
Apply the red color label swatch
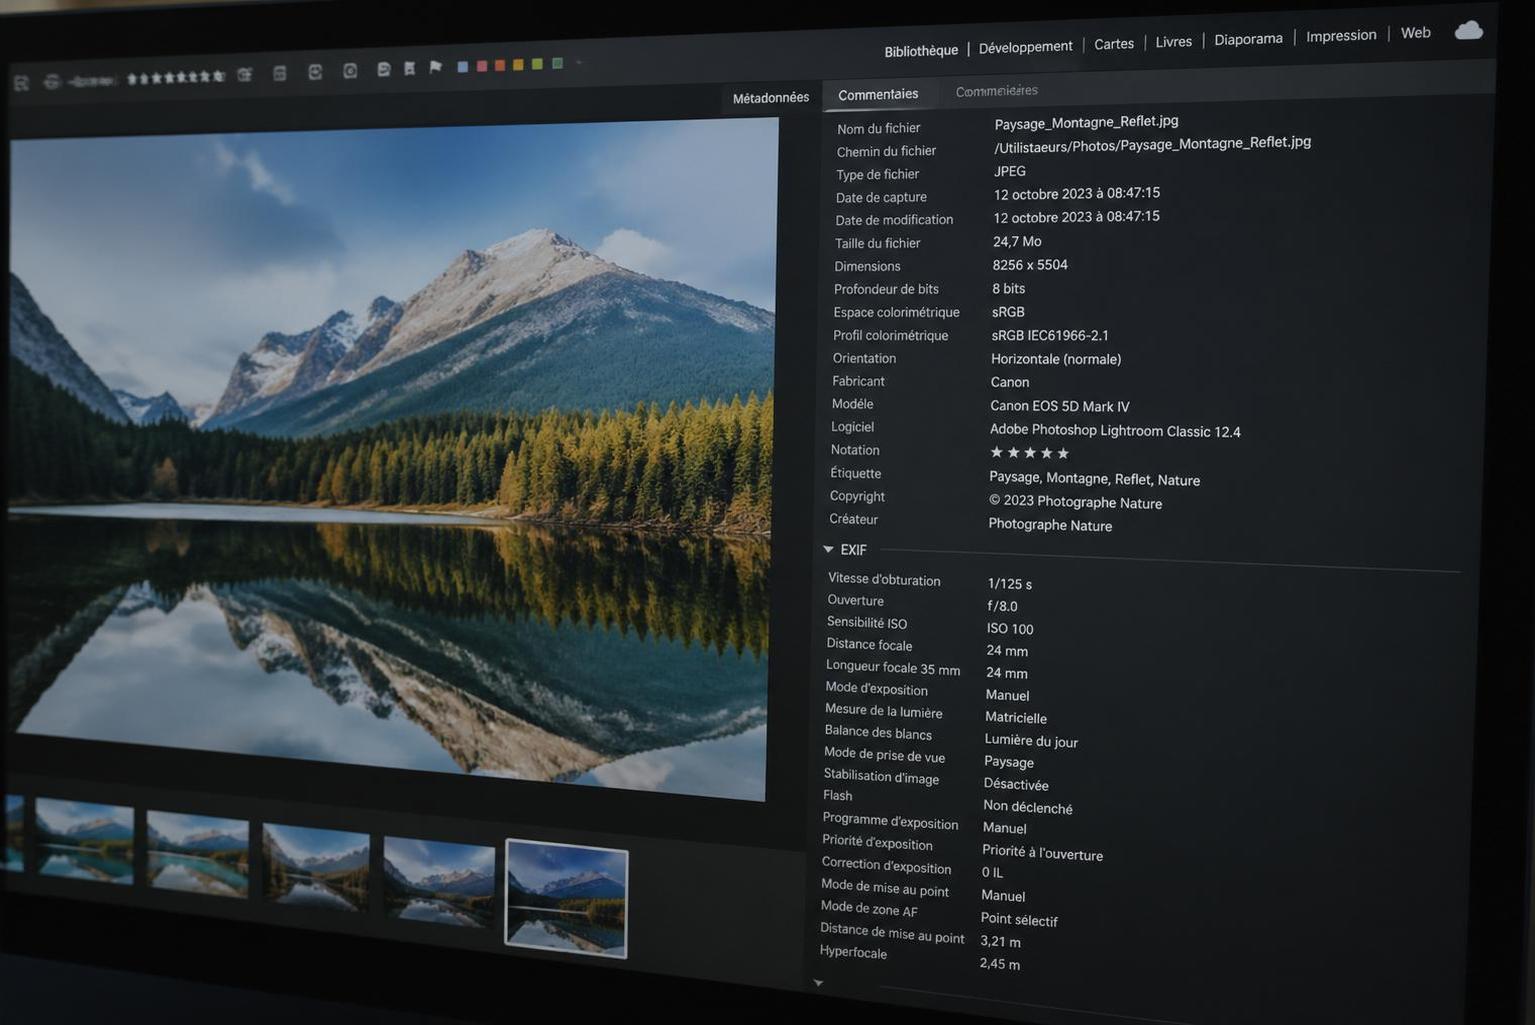[481, 64]
